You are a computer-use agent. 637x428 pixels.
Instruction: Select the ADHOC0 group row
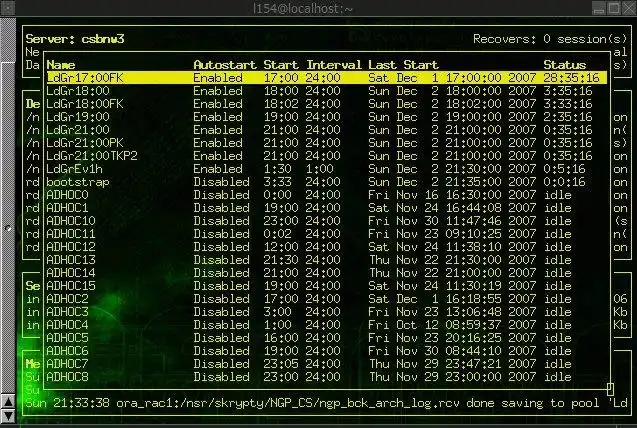click(x=327, y=195)
